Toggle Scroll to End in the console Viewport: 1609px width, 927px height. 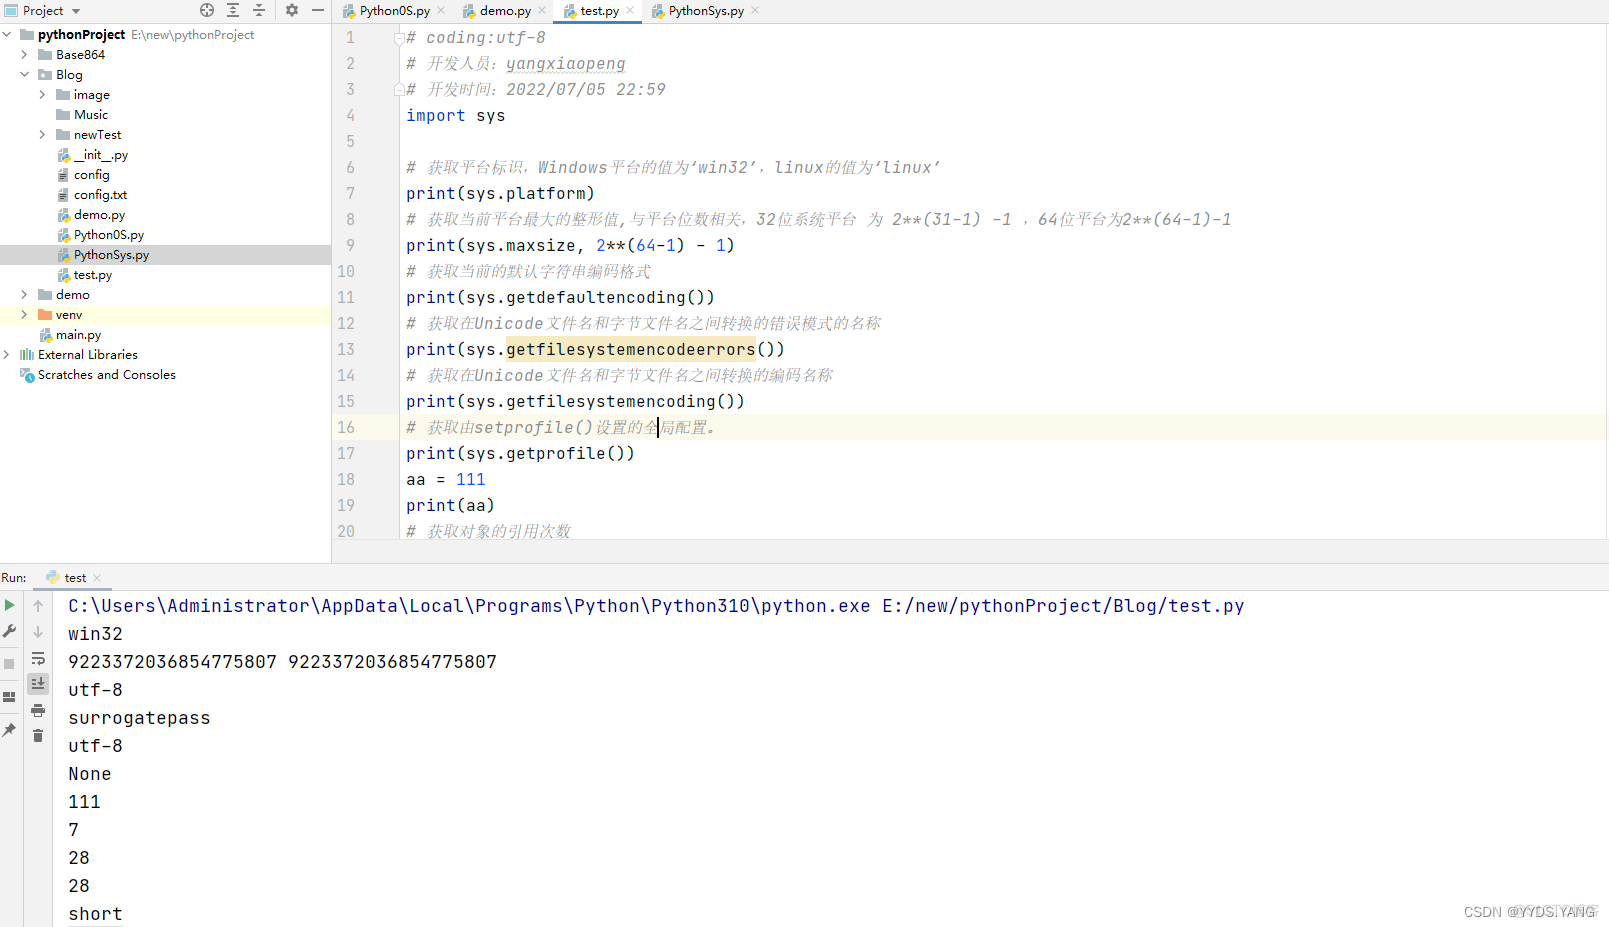38,683
